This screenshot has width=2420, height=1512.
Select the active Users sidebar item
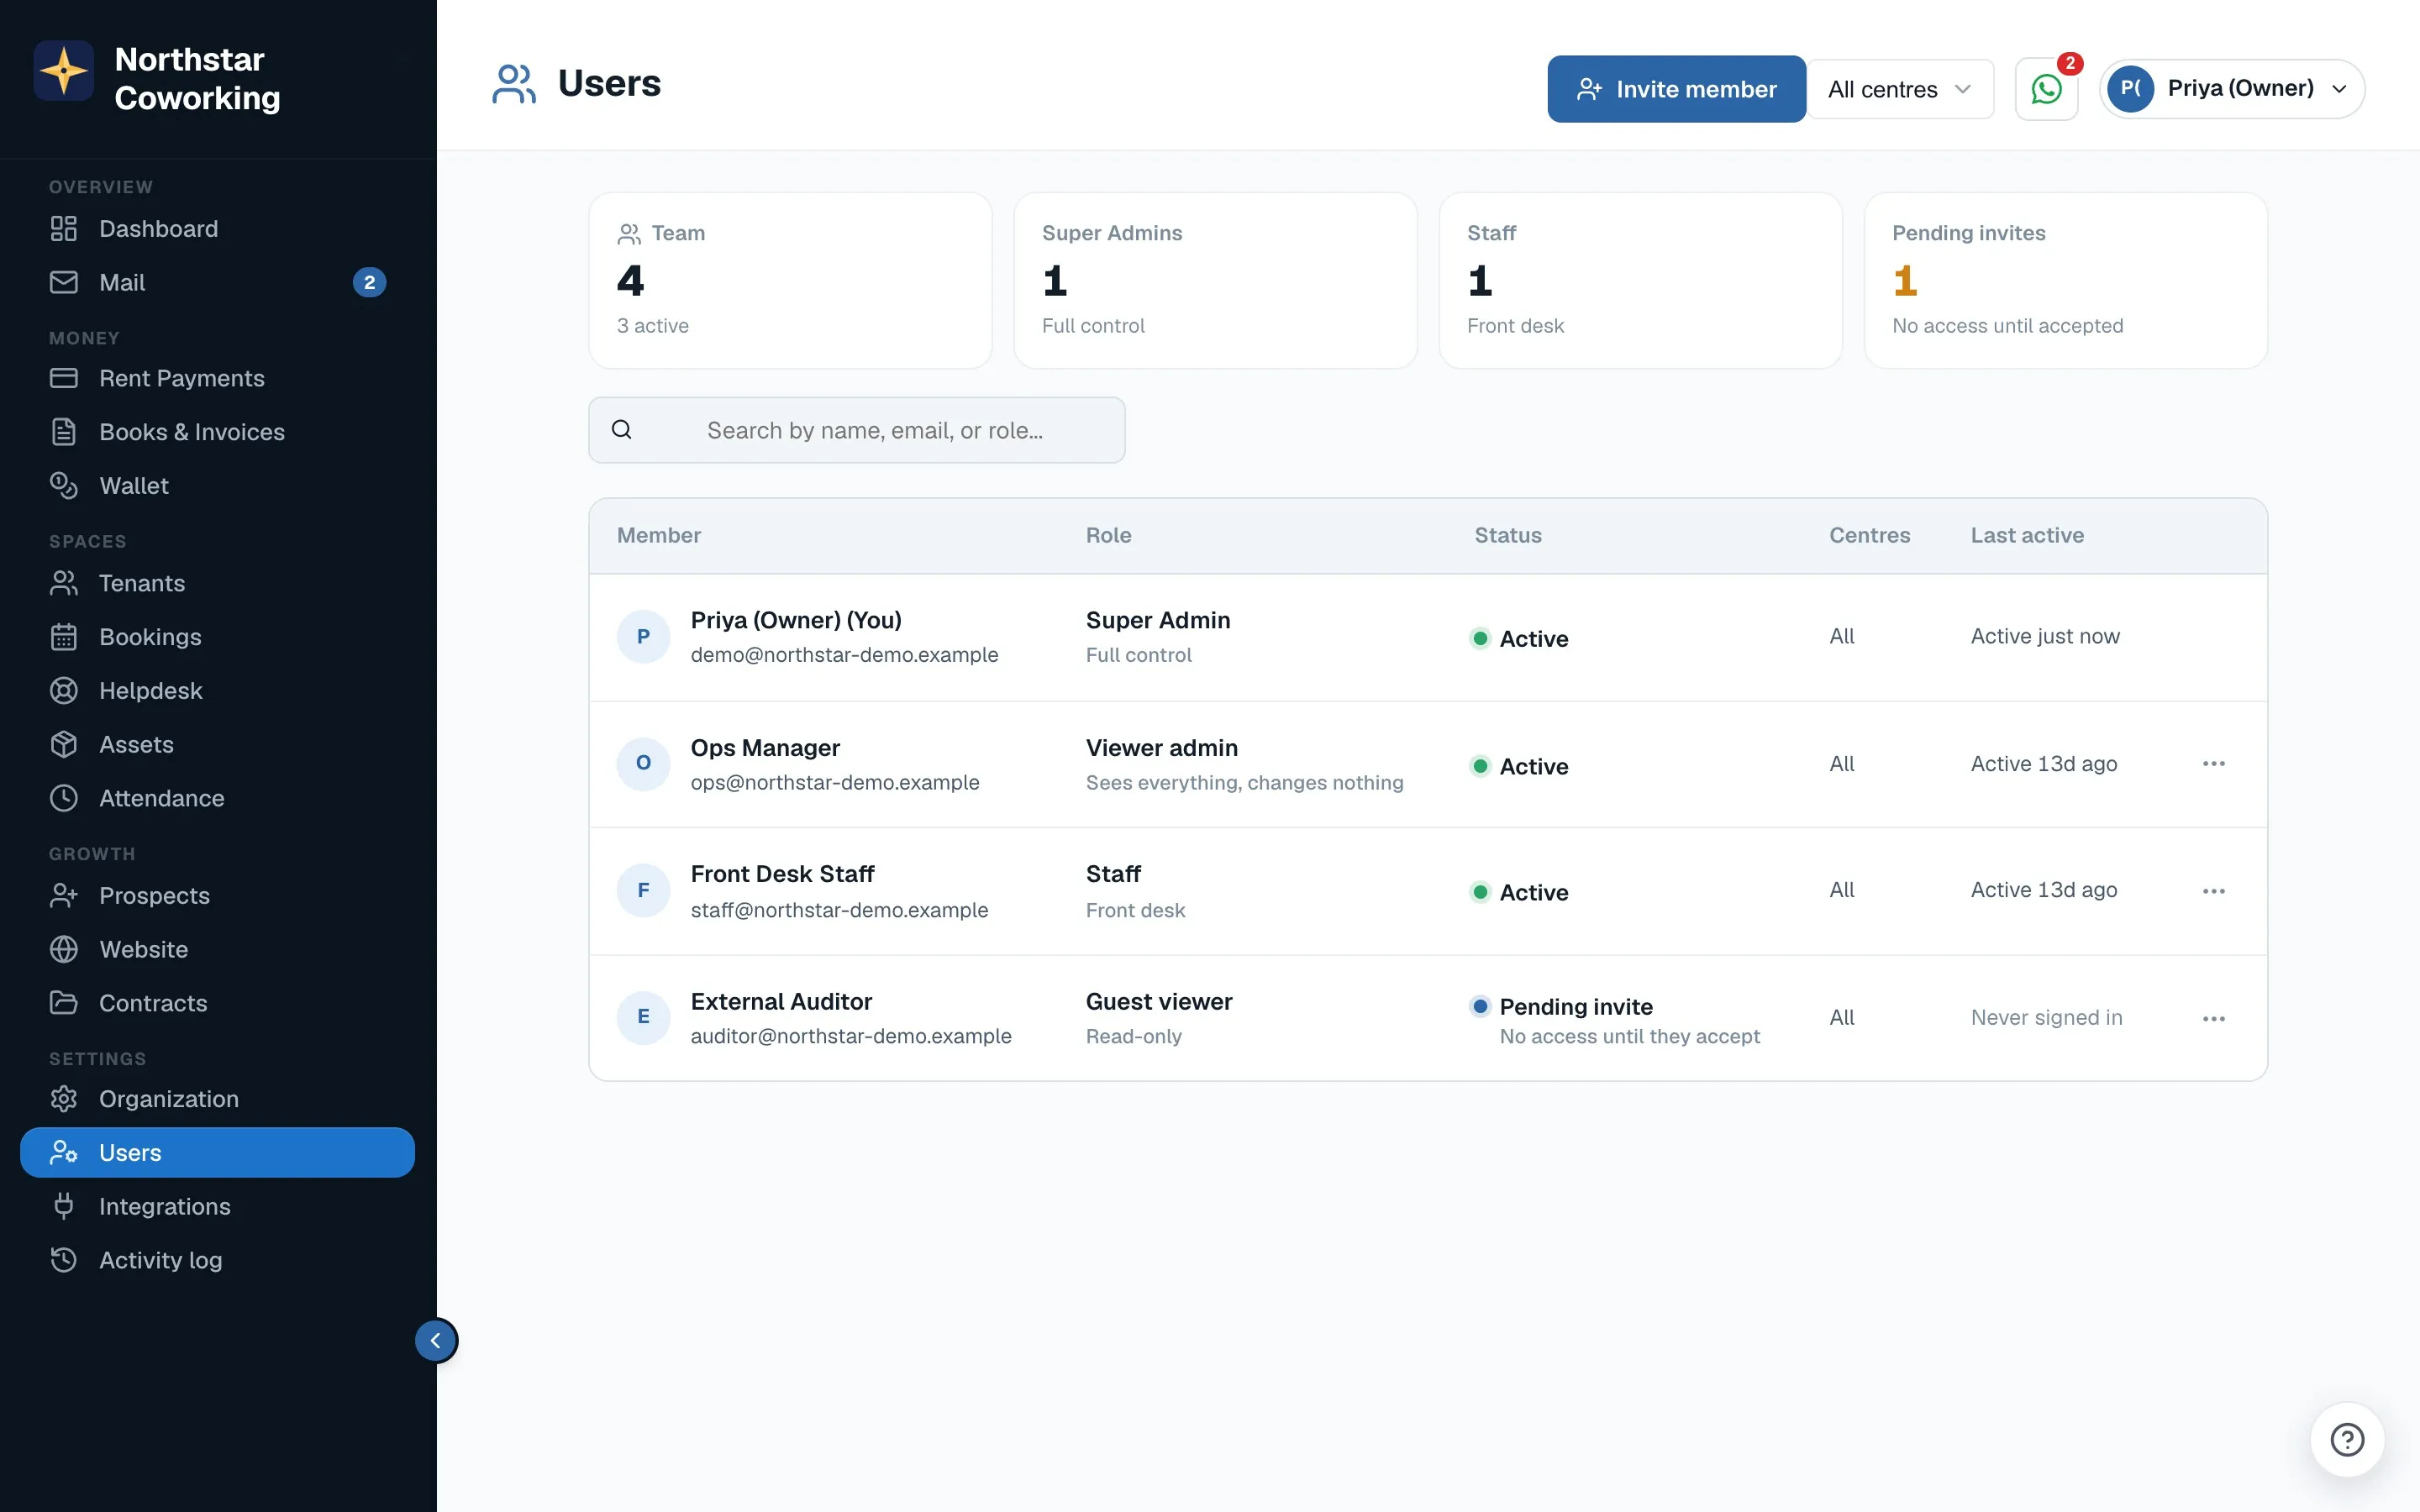[x=217, y=1153]
